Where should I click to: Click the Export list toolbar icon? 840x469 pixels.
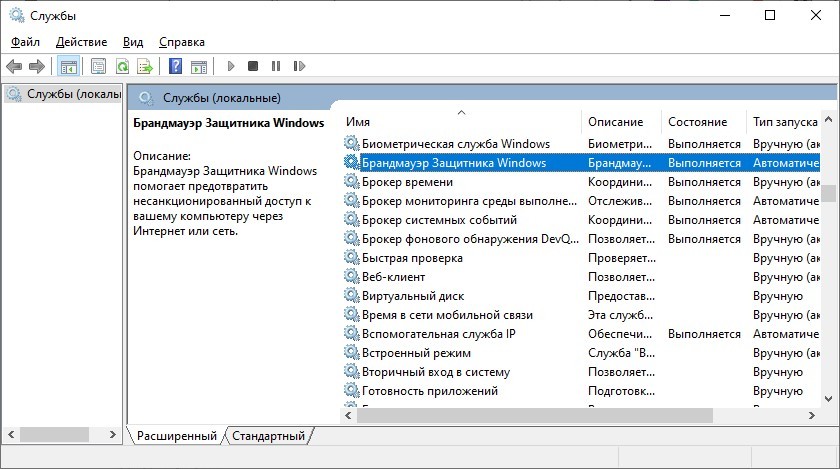pyautogui.click(x=144, y=66)
